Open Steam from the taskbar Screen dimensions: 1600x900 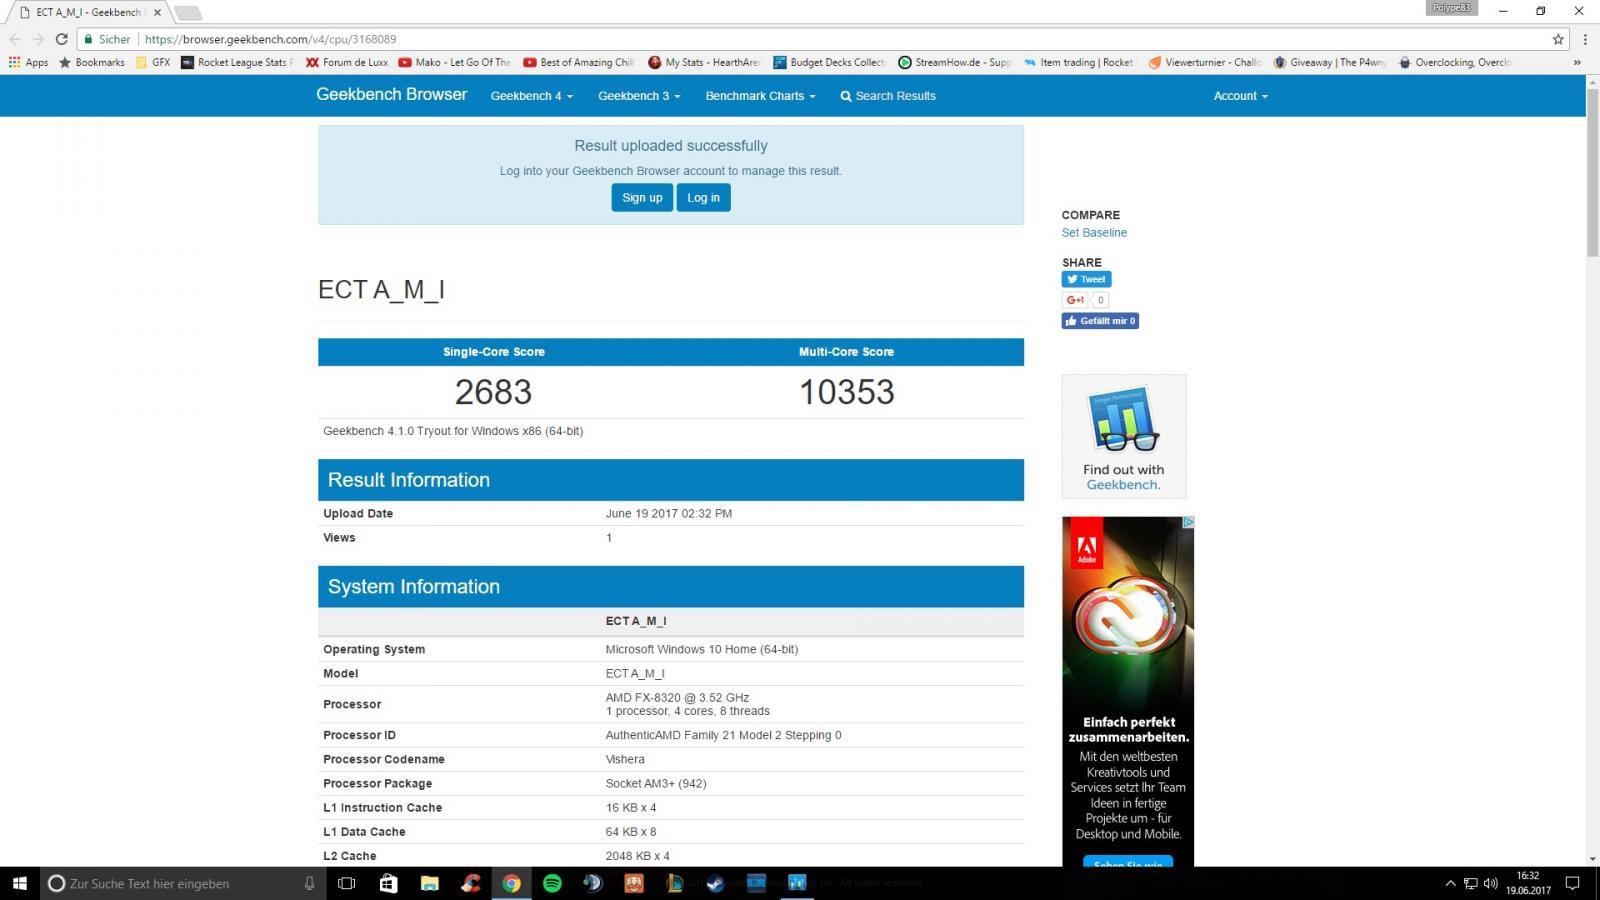[x=715, y=883]
